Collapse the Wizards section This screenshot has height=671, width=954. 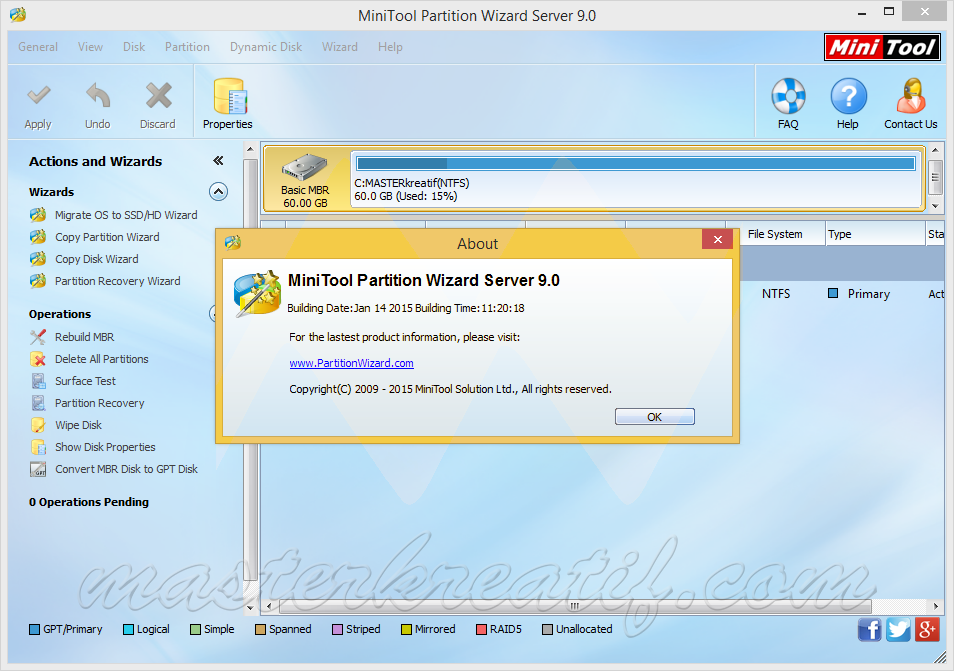pos(218,192)
